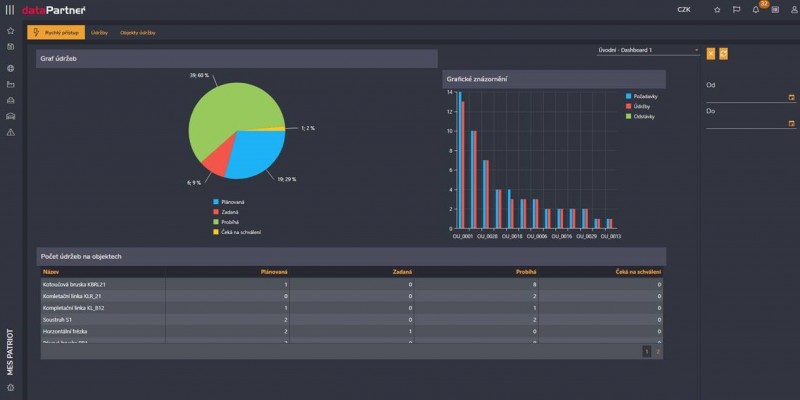Open the globe icon in the sidebar
The height and width of the screenshot is (400, 800).
click(x=10, y=68)
